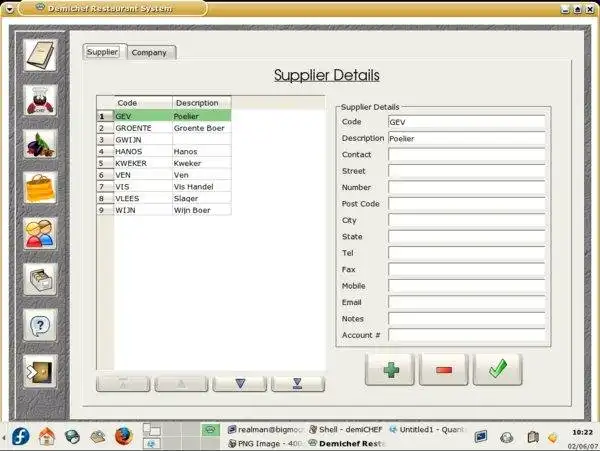This screenshot has width=600, height=451.
Task: Click row header number 9
Action: [x=105, y=210]
